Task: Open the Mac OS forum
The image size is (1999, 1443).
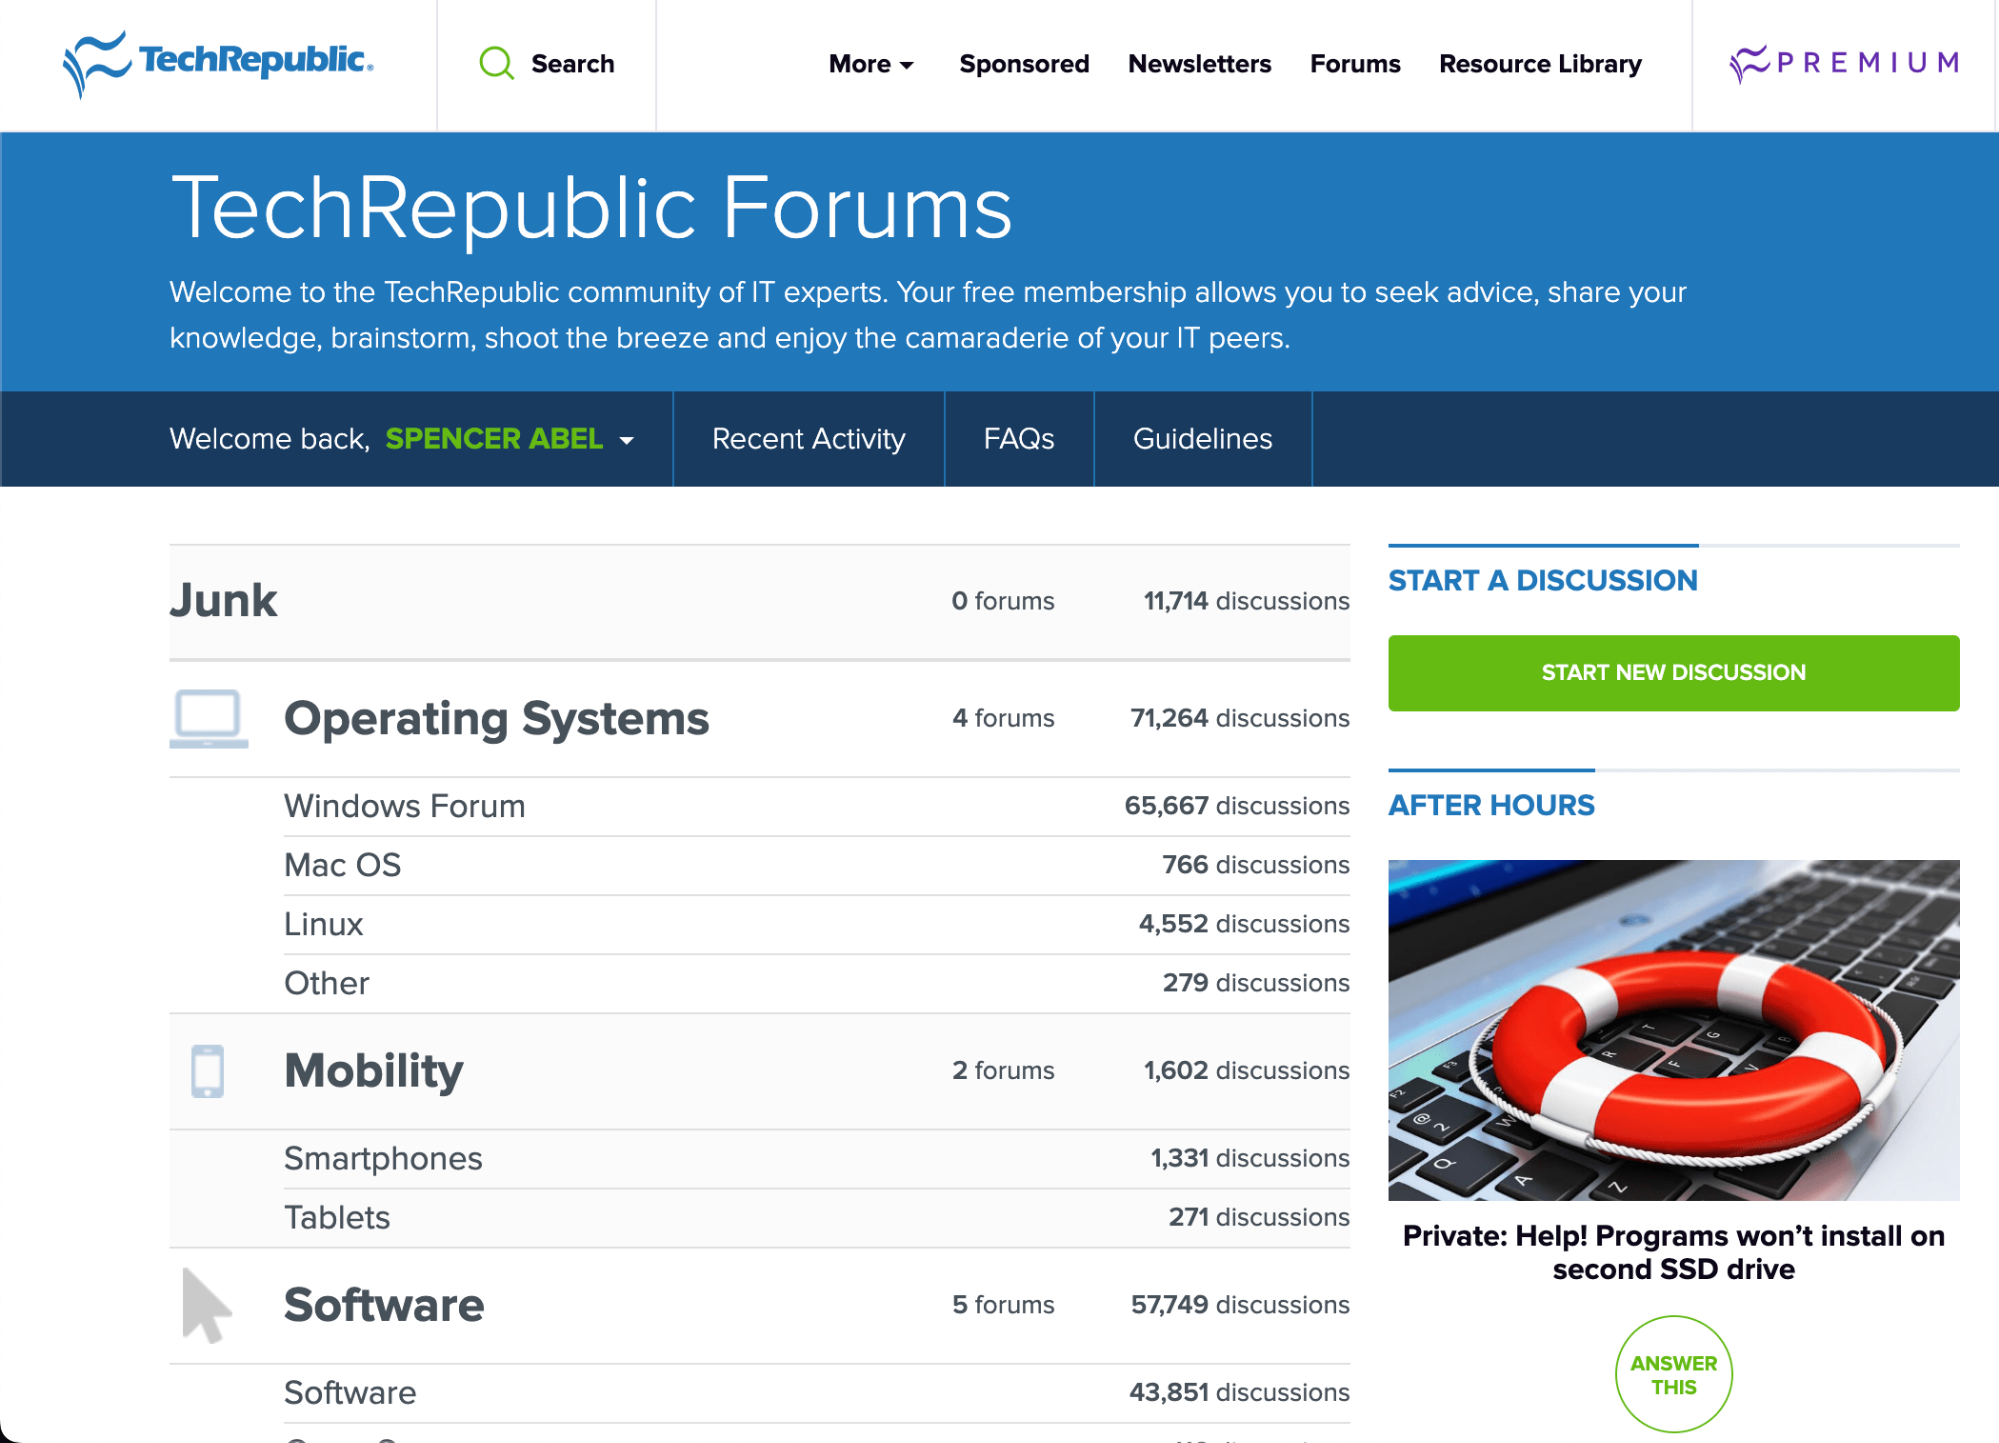Action: click(x=342, y=865)
